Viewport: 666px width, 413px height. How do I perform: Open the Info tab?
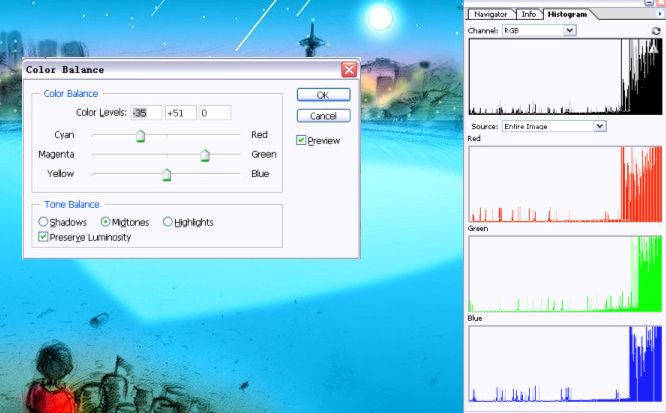[528, 14]
